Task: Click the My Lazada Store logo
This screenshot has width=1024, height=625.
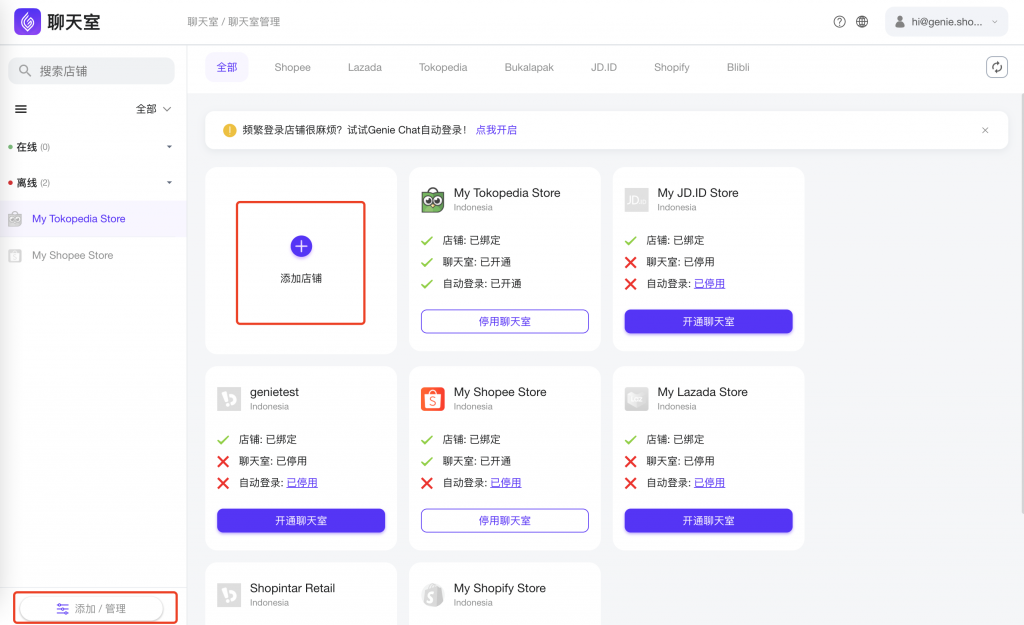Action: (x=636, y=398)
